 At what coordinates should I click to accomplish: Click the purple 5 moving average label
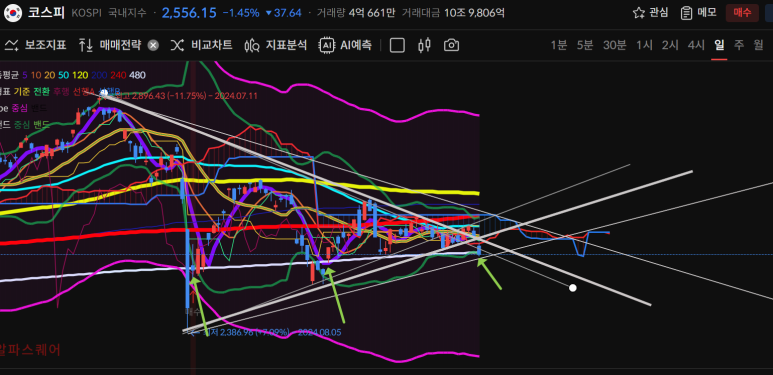[x=25, y=75]
